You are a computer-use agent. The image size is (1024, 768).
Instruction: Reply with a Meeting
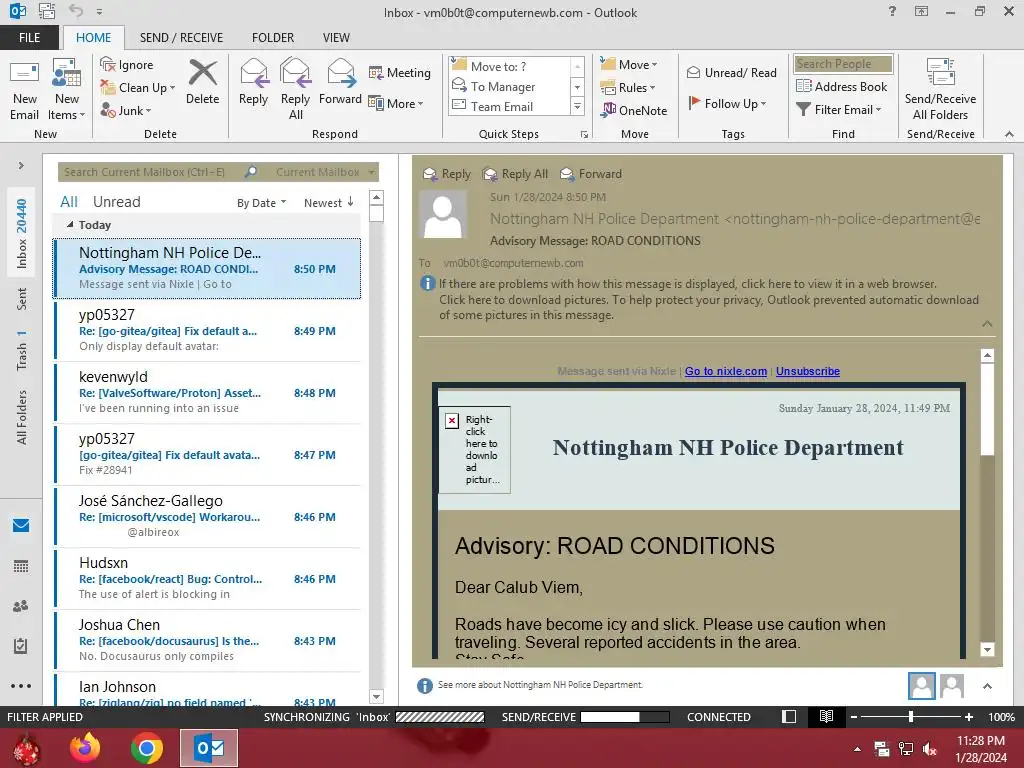[400, 72]
